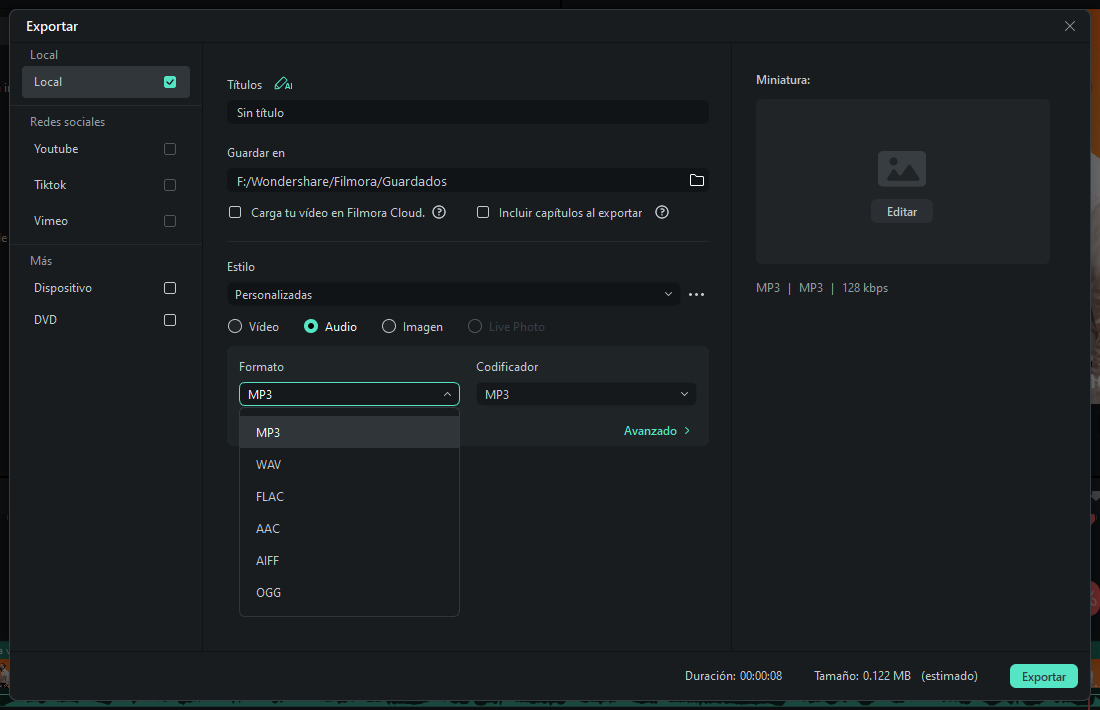
Task: Click the AI title generator pencil icon
Action: pos(283,84)
